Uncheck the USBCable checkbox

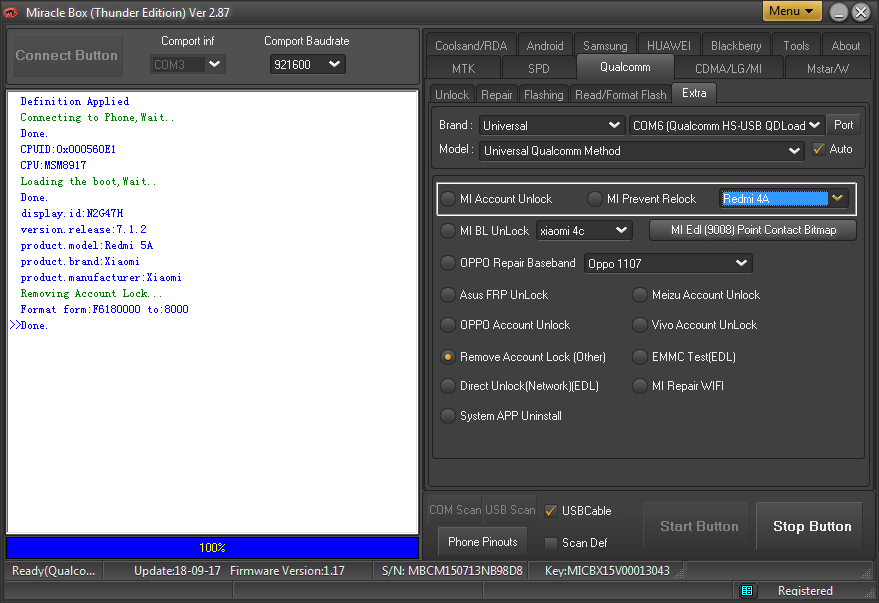point(550,511)
